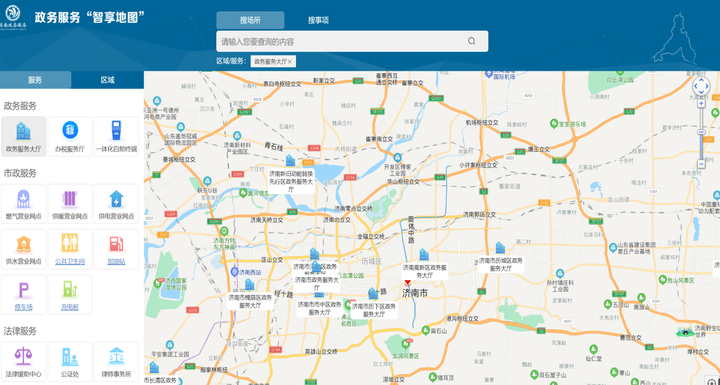
Task: Click the map zoom level slider handle
Action: click(x=701, y=132)
